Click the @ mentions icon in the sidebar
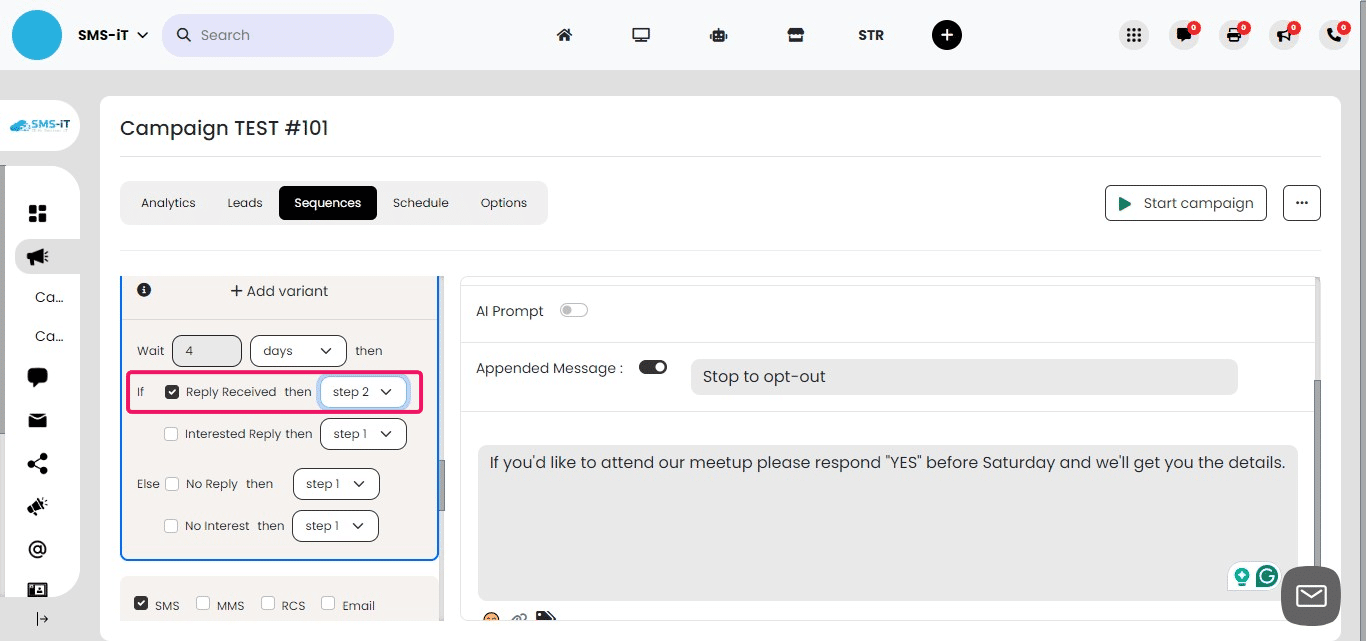The height and width of the screenshot is (641, 1366). tap(37, 548)
